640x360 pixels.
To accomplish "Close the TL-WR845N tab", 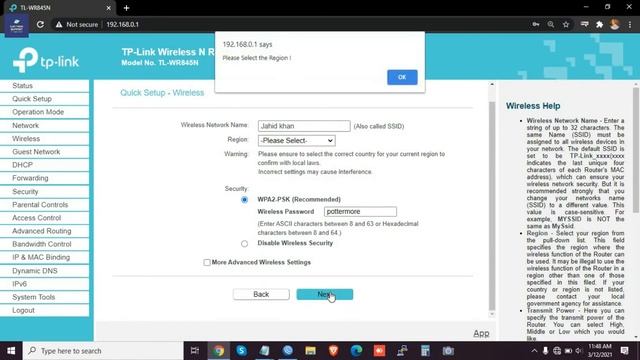I will coord(108,8).
